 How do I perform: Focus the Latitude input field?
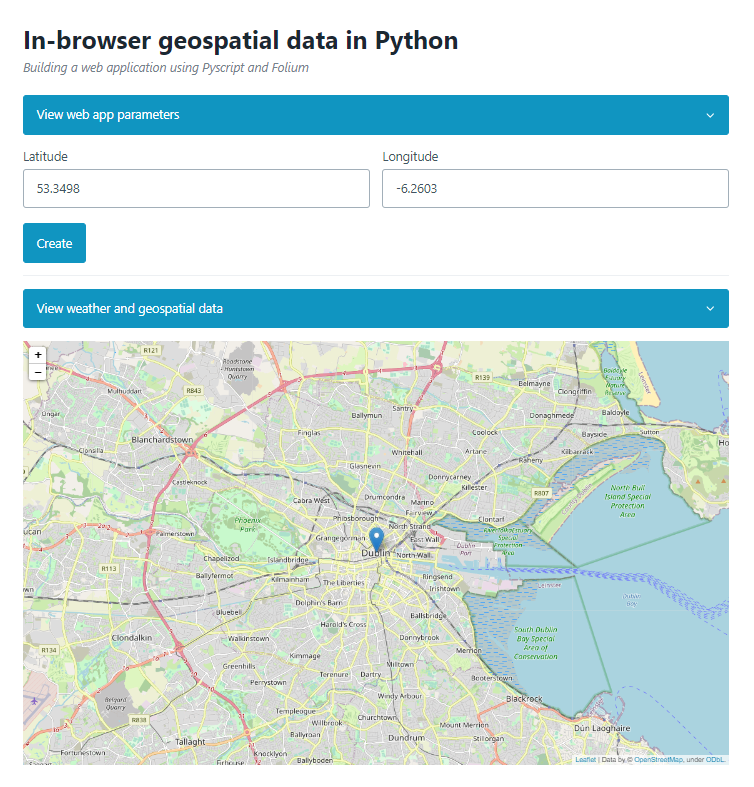coord(196,189)
